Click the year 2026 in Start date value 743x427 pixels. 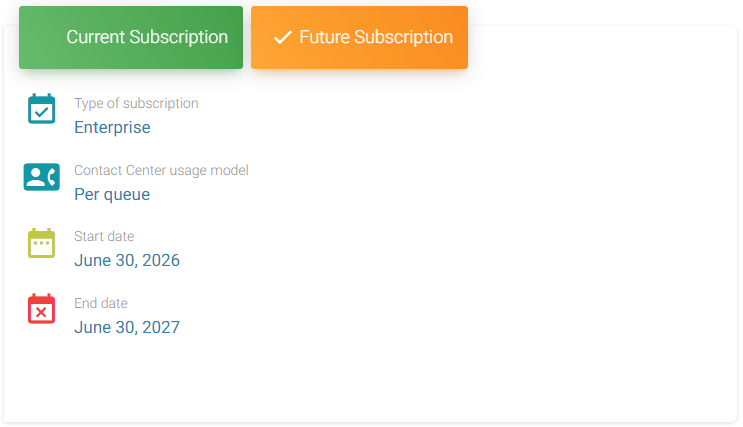click(160, 261)
